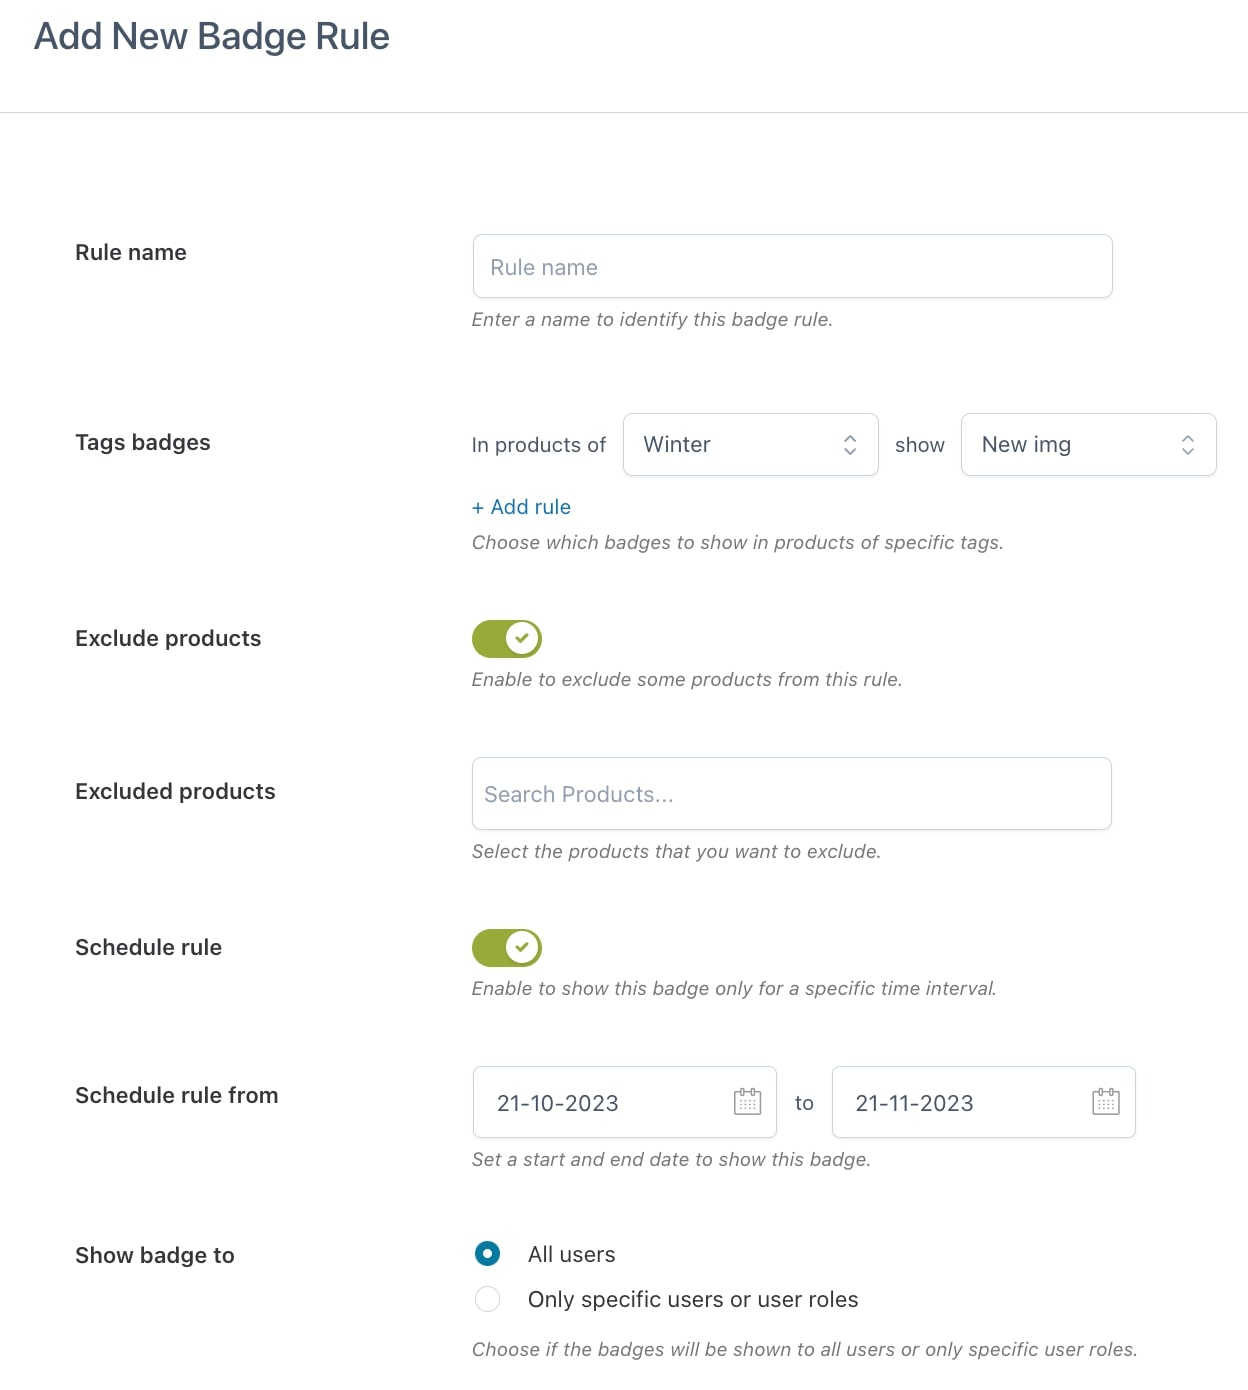The width and height of the screenshot is (1248, 1390).
Task: Open the Winter tag dropdown
Action: [x=751, y=445]
